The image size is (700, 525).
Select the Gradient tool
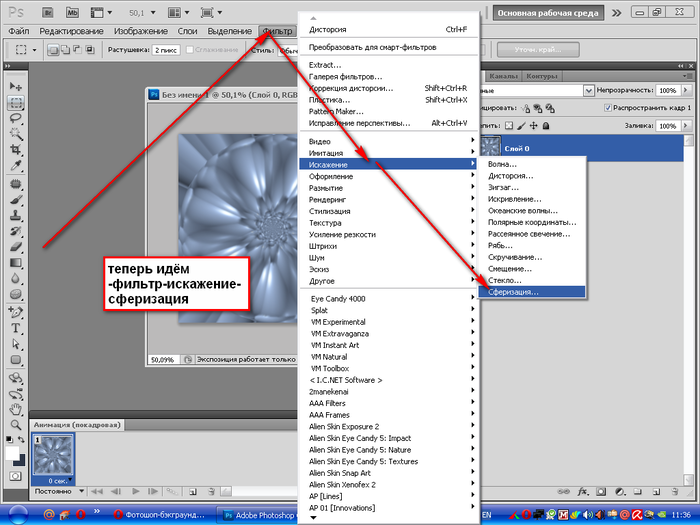(16, 262)
